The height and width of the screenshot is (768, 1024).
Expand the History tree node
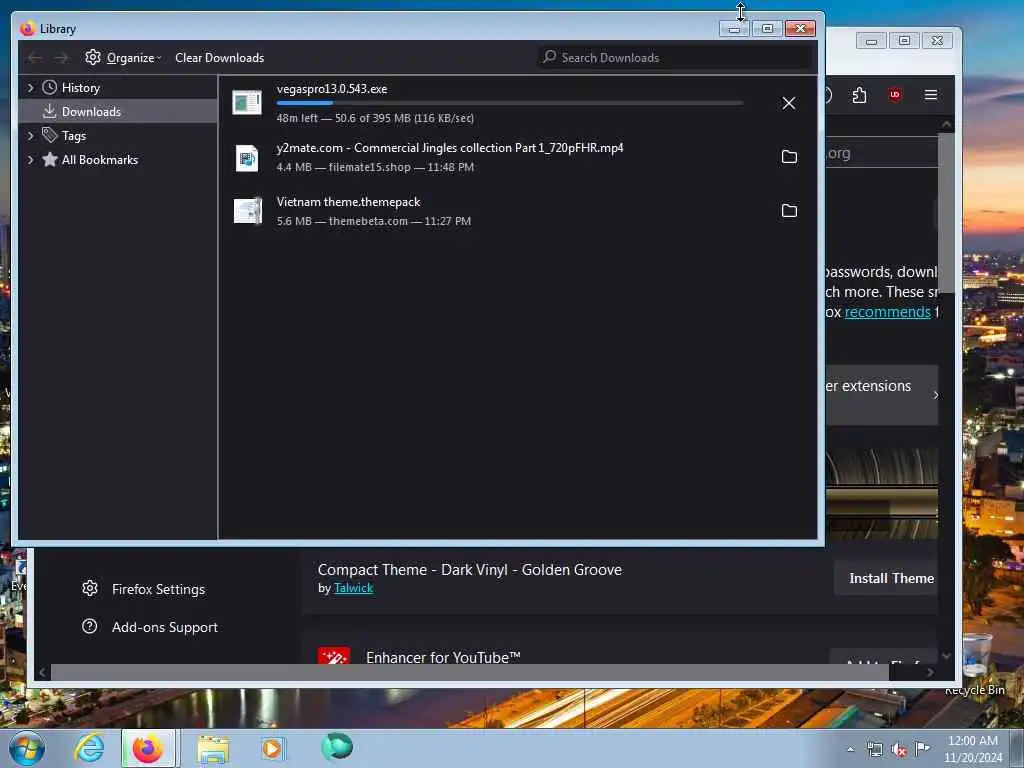tap(30, 88)
